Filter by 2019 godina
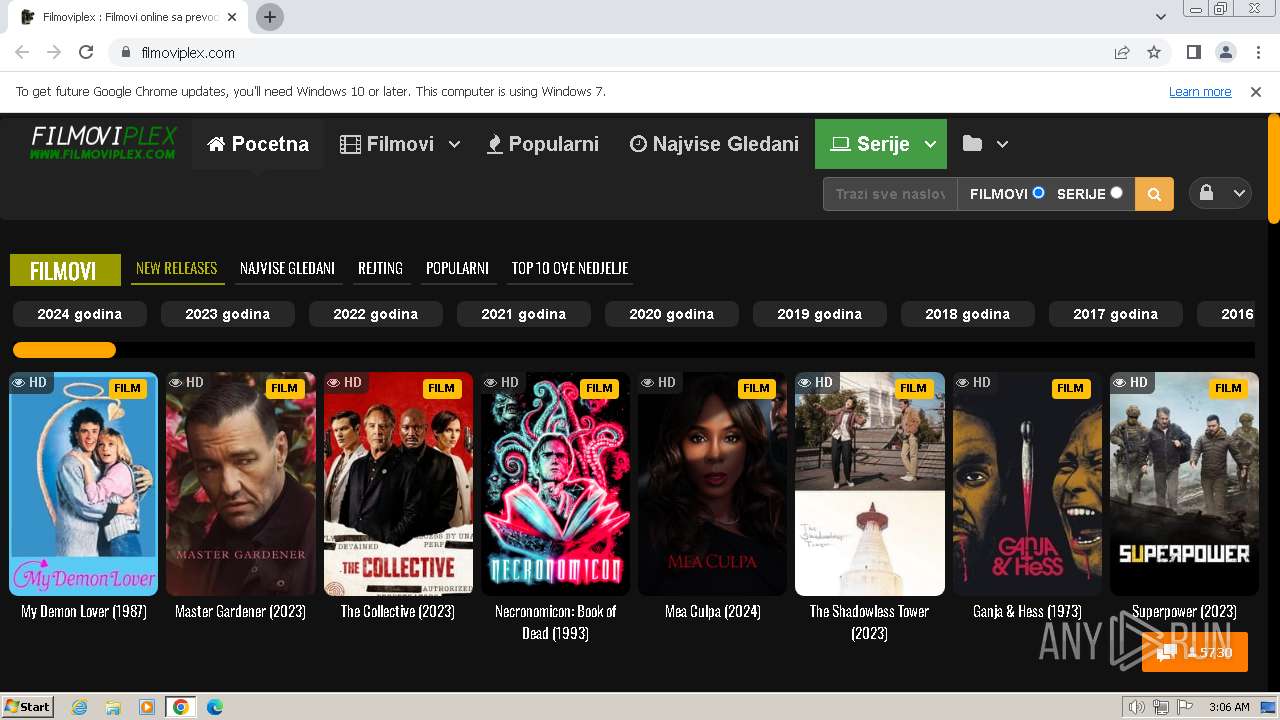1280x720 pixels. point(820,314)
